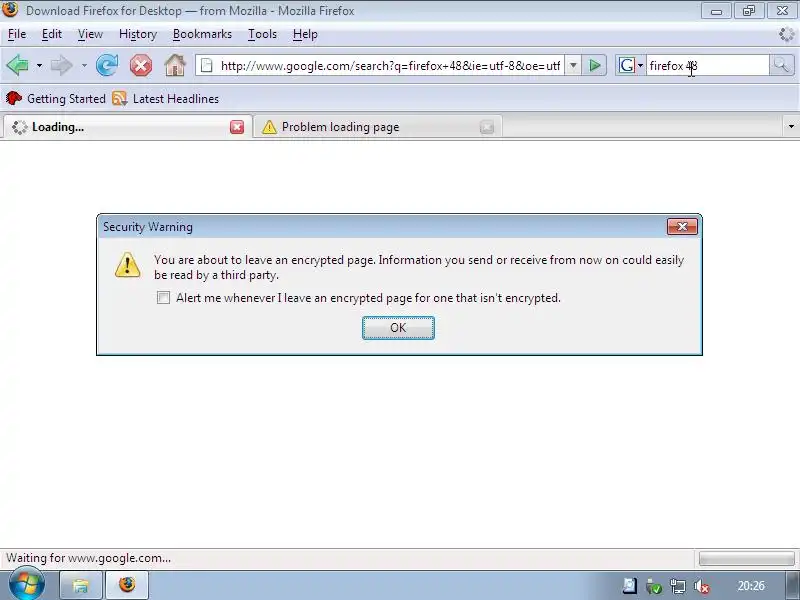Click the warning triangle icon in the dialog

point(128,265)
